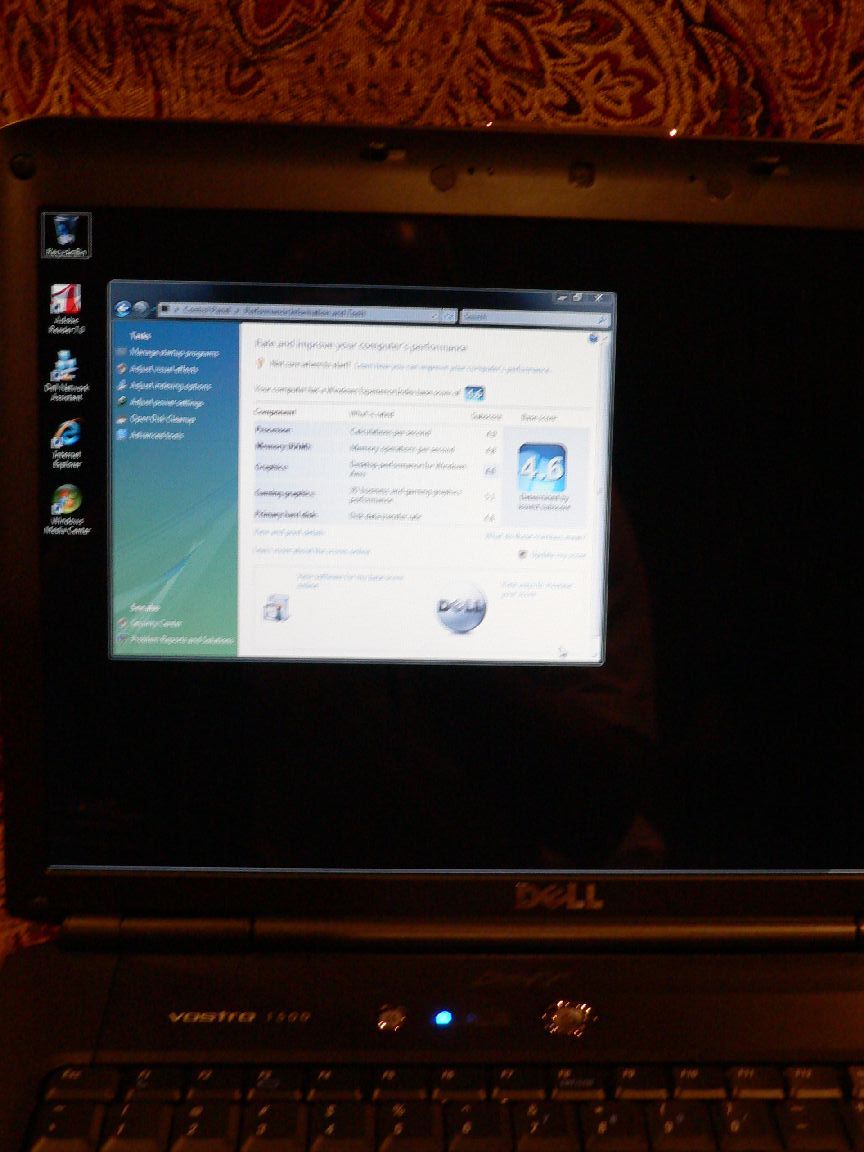
Task: Open the address bar history dropdown arrow
Action: point(436,317)
